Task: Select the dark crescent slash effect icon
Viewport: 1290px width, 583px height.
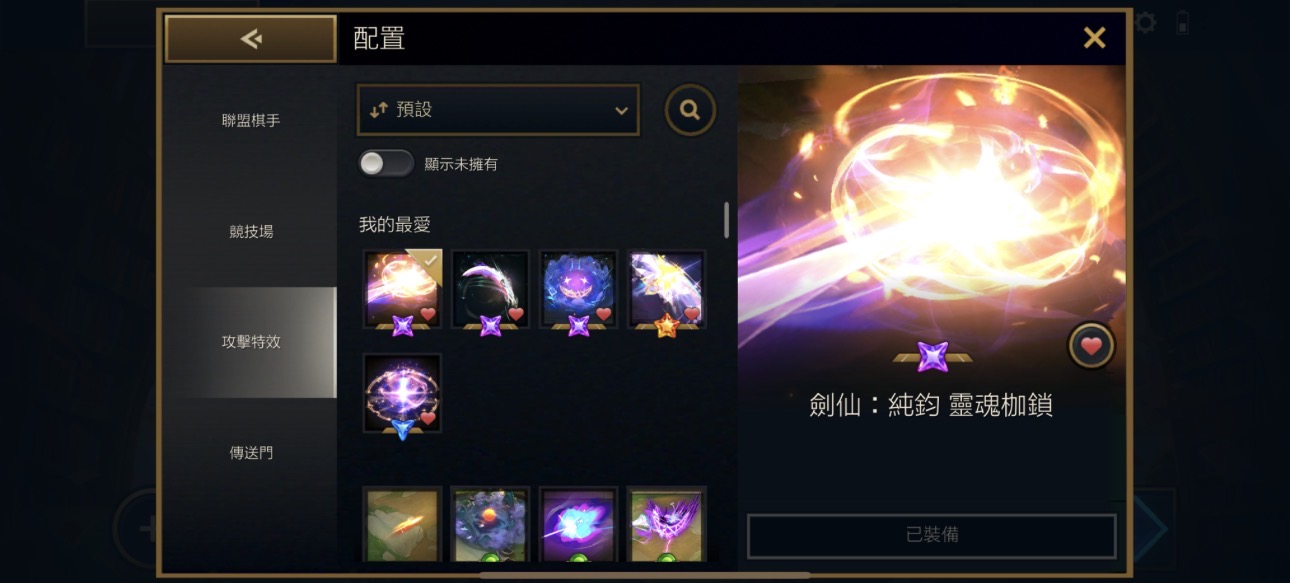Action: click(x=490, y=289)
